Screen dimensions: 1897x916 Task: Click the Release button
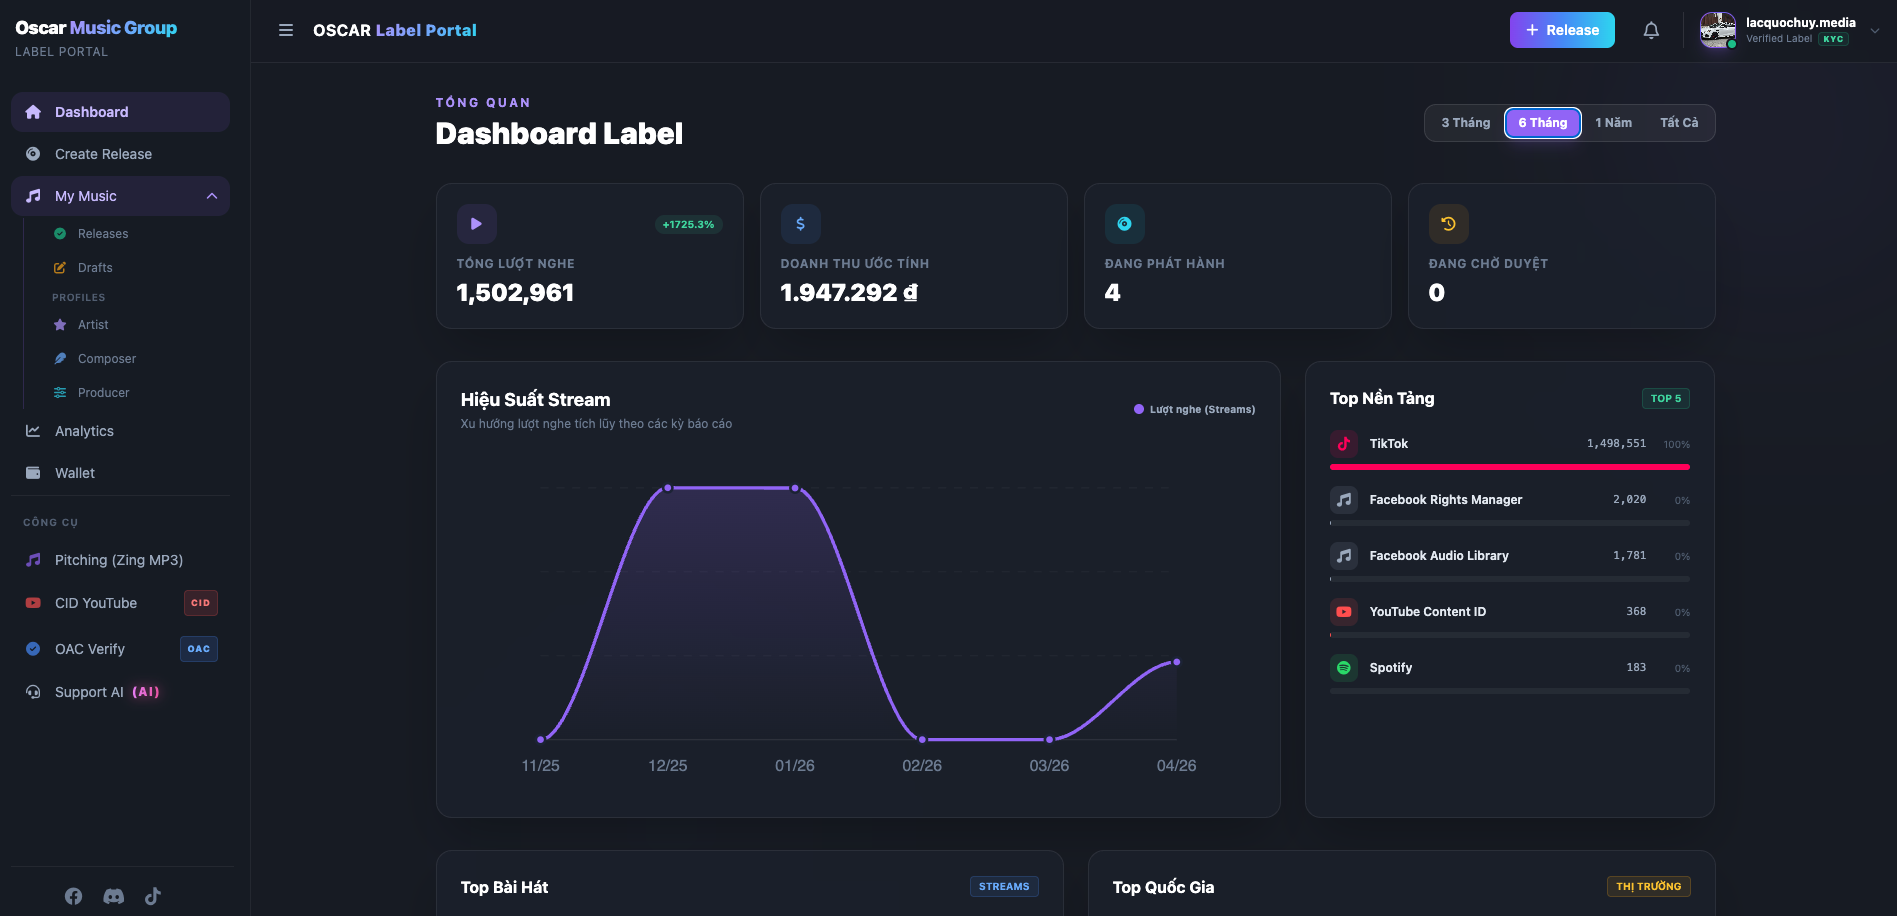1562,30
